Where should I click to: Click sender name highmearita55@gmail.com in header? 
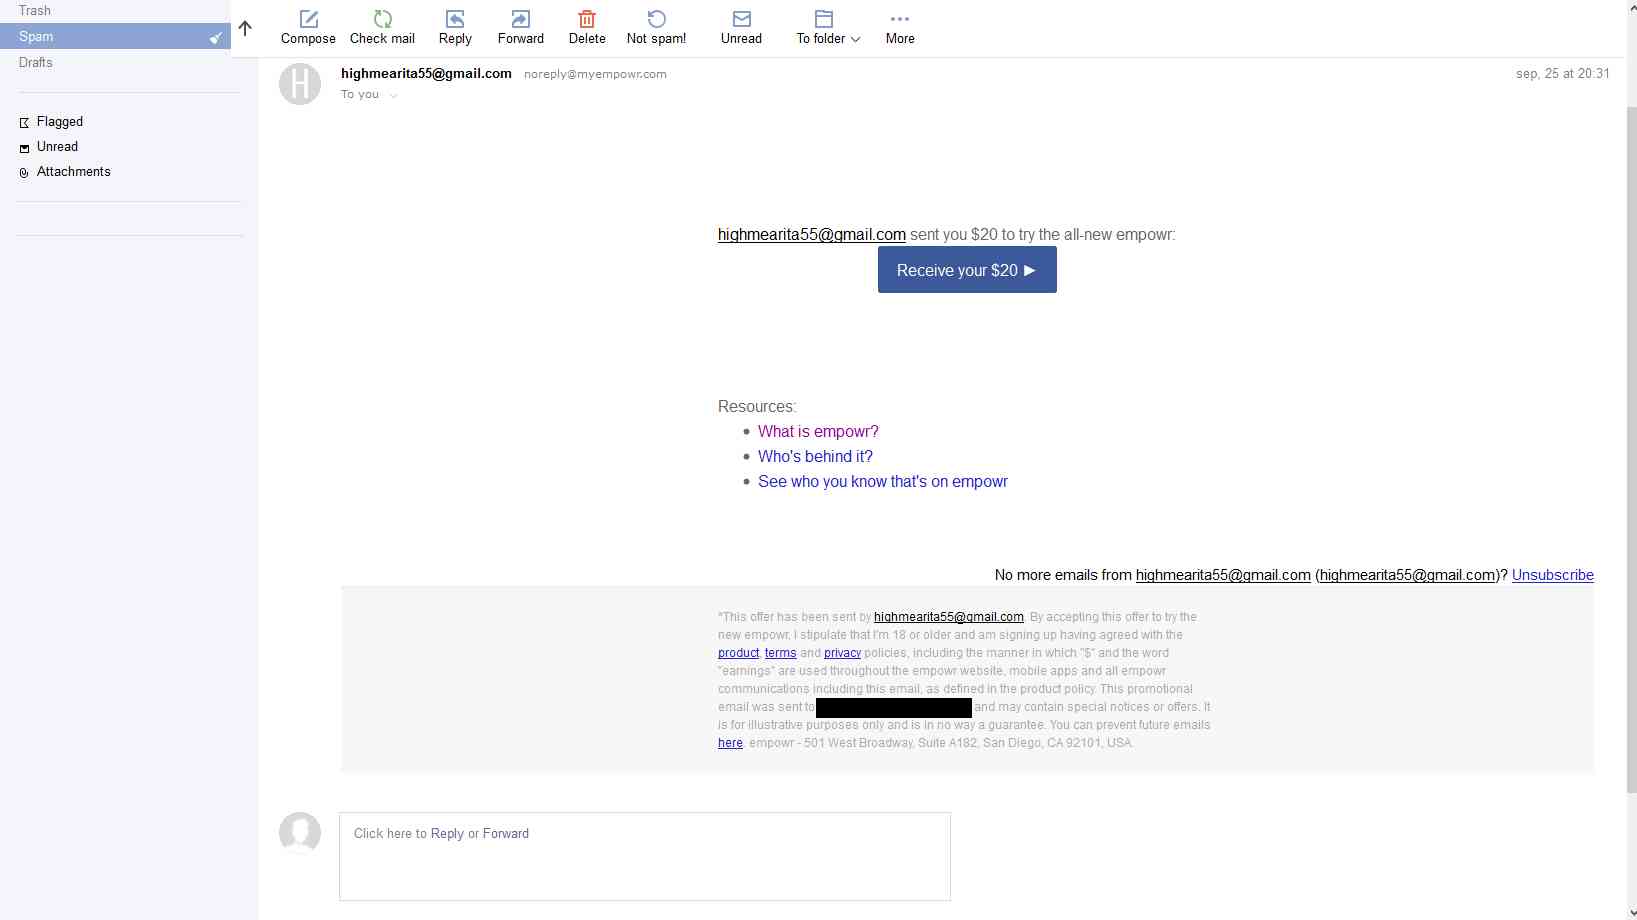(426, 73)
